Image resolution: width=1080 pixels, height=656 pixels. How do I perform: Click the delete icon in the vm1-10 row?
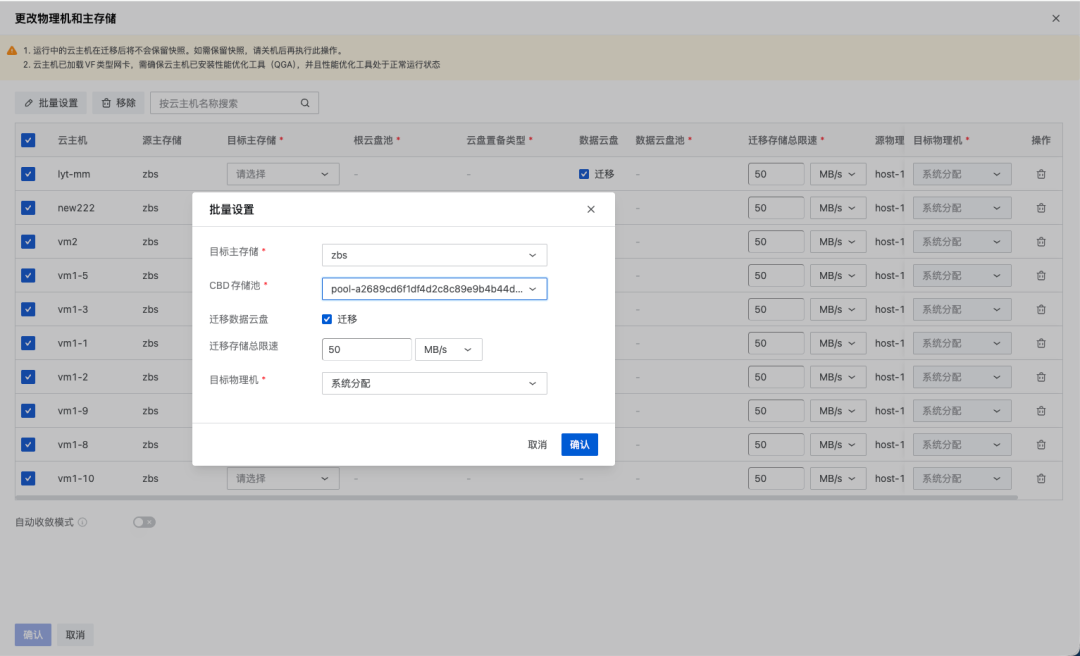coord(1040,478)
